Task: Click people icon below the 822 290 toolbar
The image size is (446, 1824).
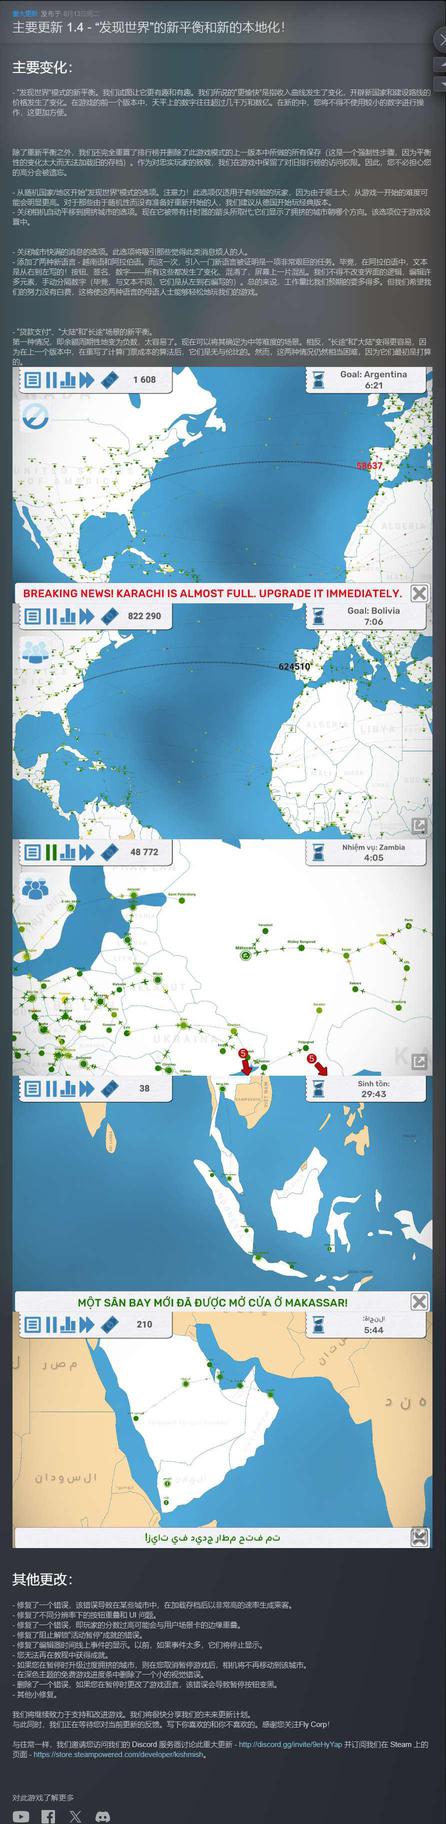Action: 36,651
